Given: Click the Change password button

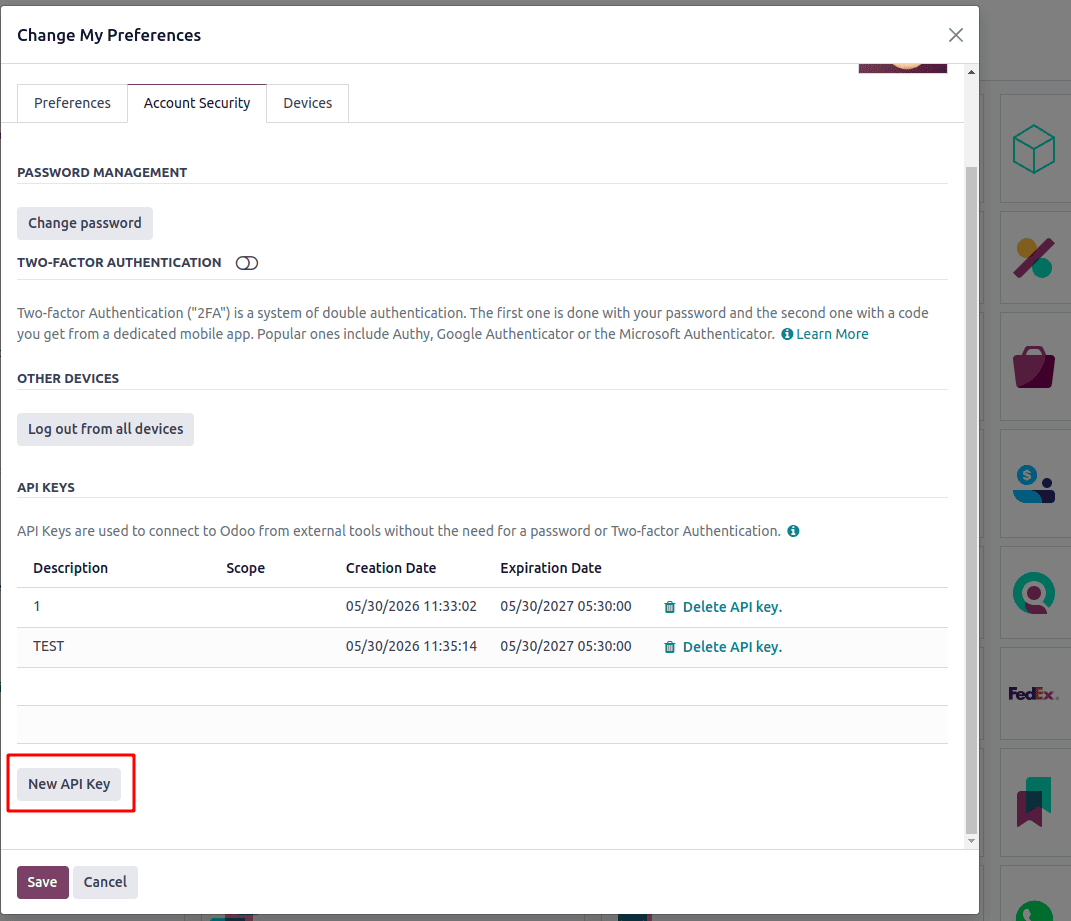Looking at the screenshot, I should (85, 223).
